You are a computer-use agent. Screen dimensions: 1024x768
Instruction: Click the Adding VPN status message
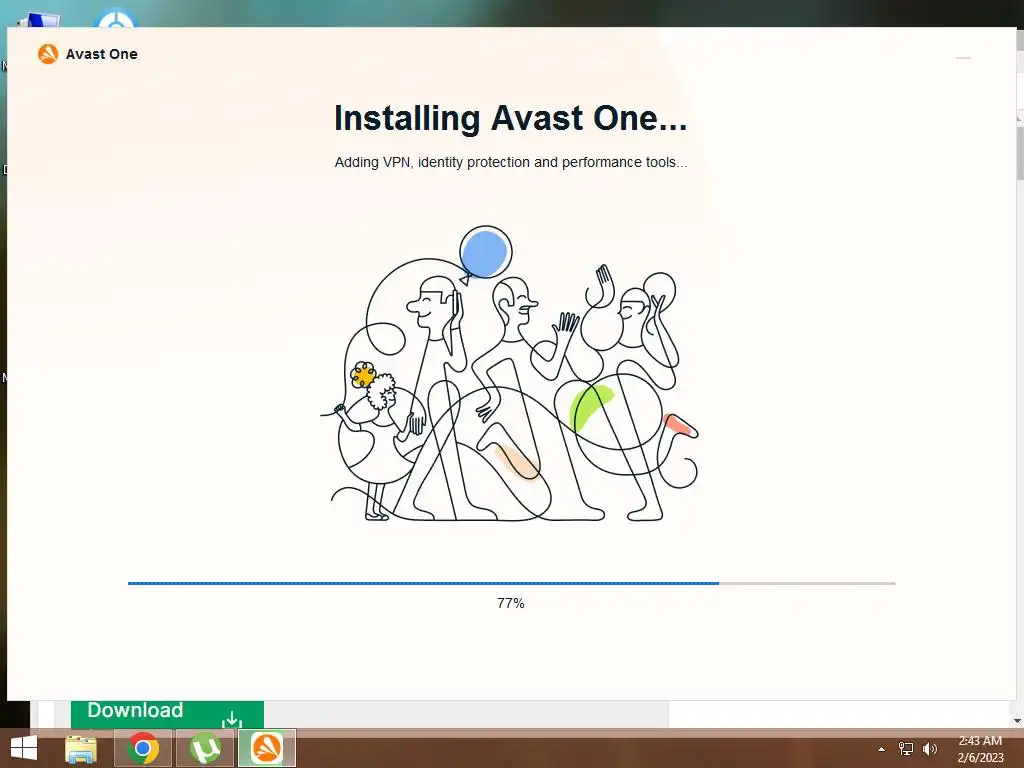point(511,162)
